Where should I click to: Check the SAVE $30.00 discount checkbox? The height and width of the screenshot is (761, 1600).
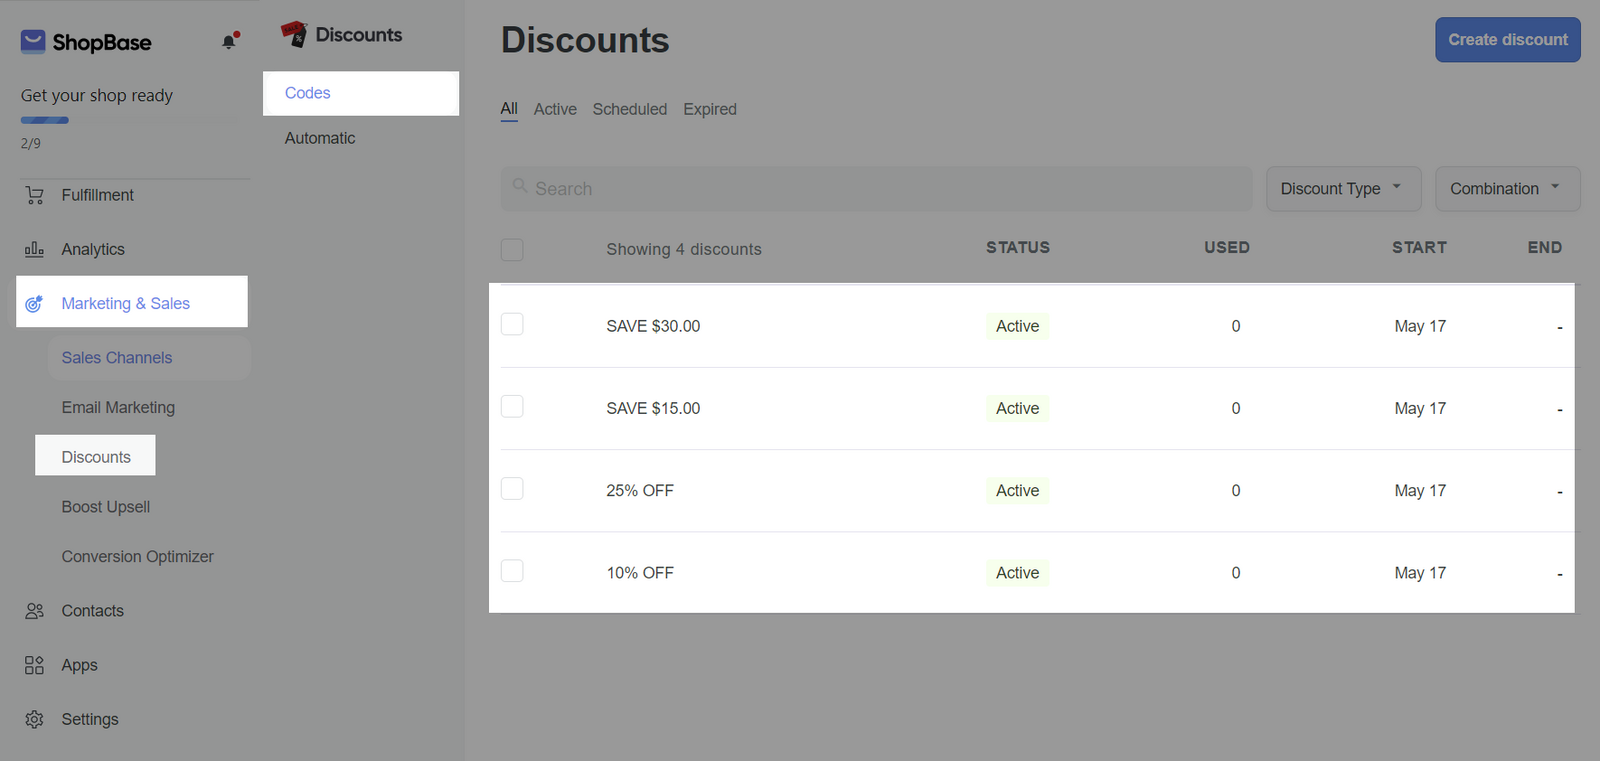point(512,324)
